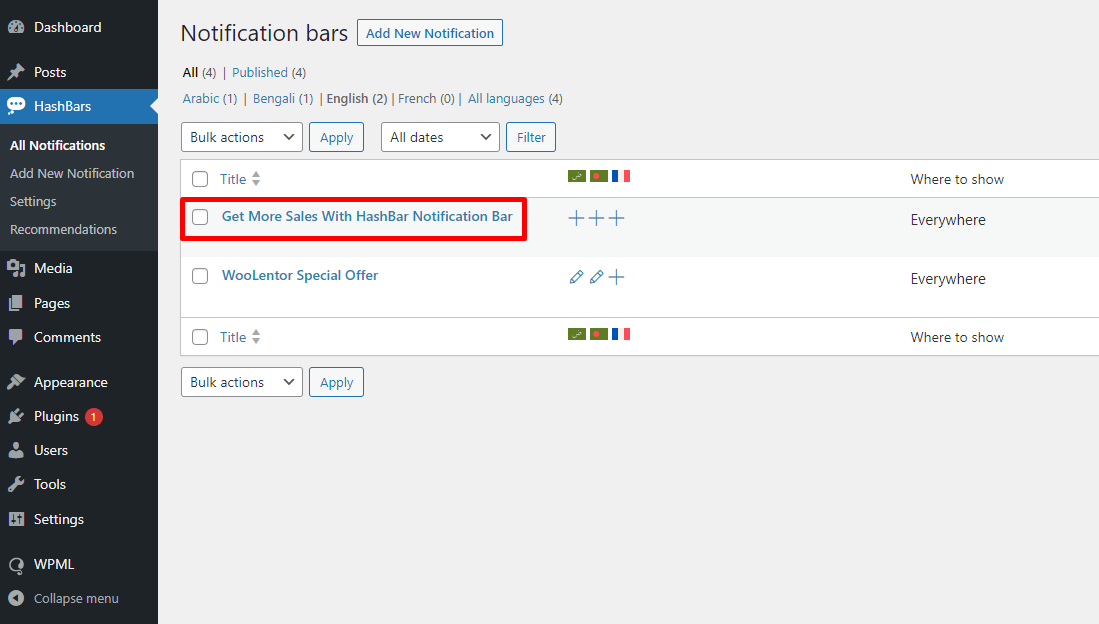Tick the checkbox for WooLentor Special Offer
This screenshot has width=1099, height=624.
[x=200, y=276]
